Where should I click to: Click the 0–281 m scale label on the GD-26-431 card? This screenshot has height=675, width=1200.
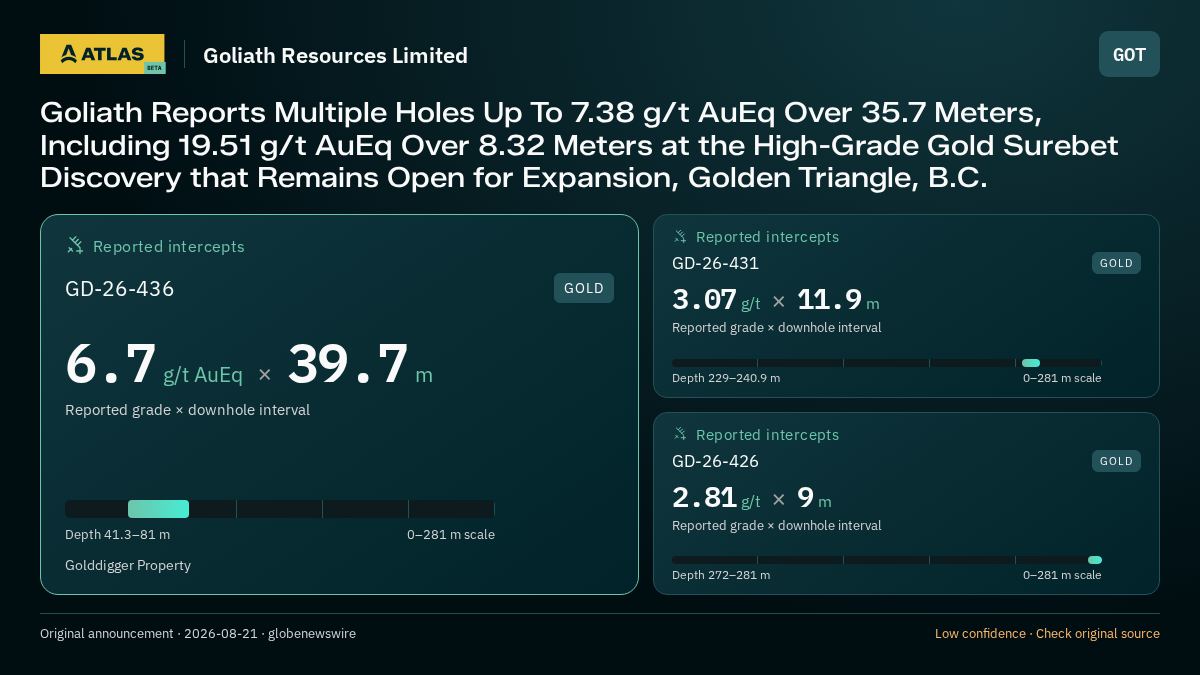pos(1062,378)
